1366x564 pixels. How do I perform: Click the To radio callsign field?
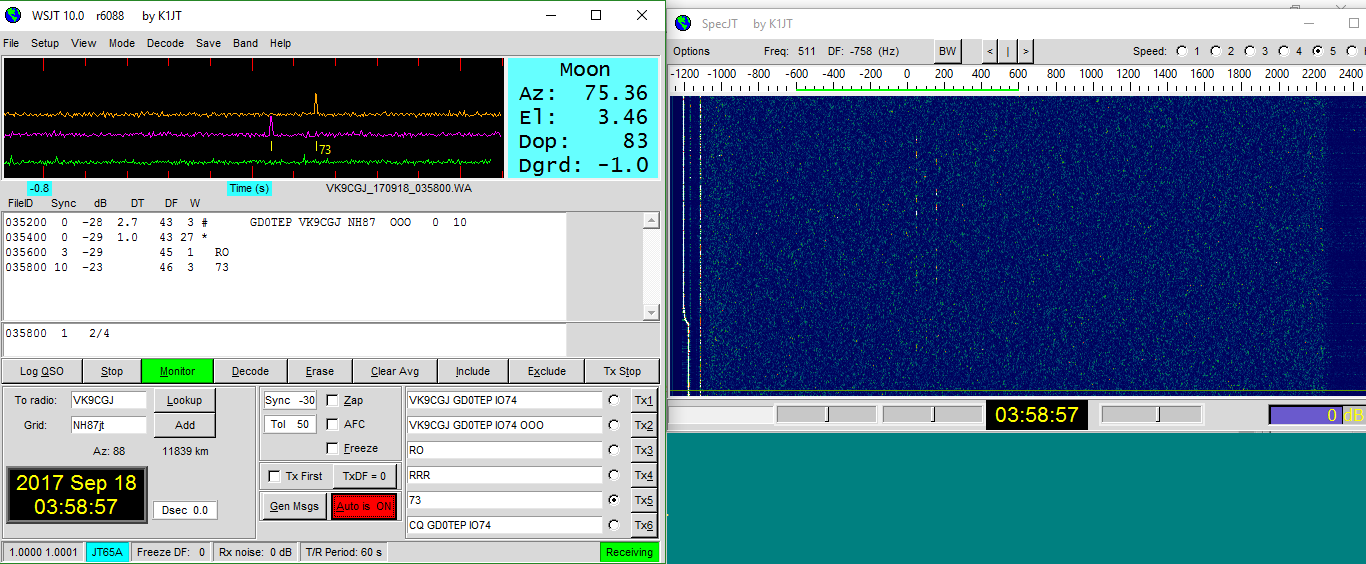tap(108, 400)
